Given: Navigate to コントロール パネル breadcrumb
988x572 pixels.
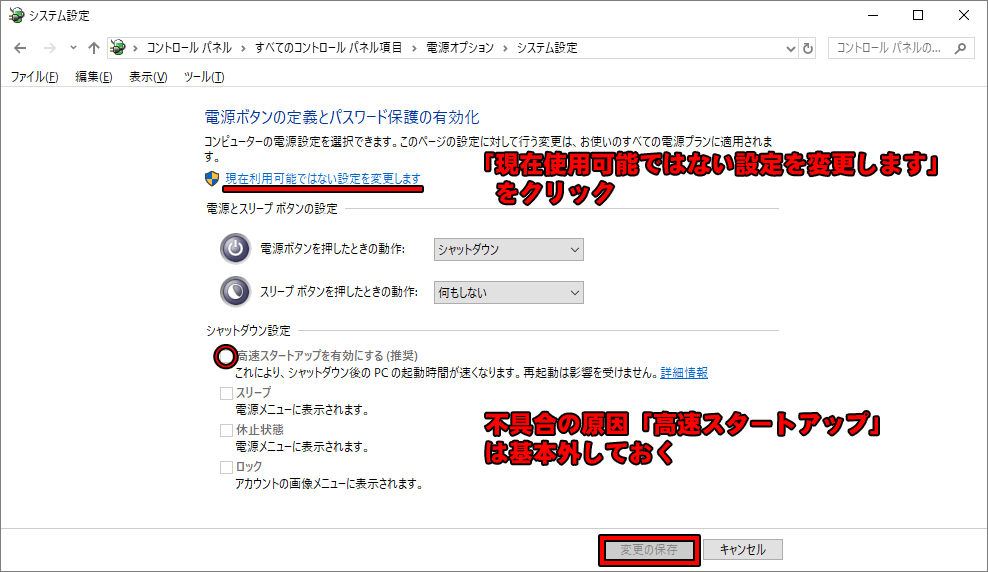Looking at the screenshot, I should point(189,48).
